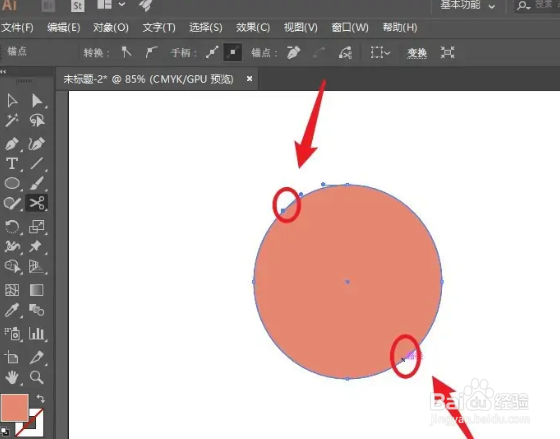Choose the Shape Builder tool
The width and height of the screenshot is (560, 439).
tap(12, 266)
